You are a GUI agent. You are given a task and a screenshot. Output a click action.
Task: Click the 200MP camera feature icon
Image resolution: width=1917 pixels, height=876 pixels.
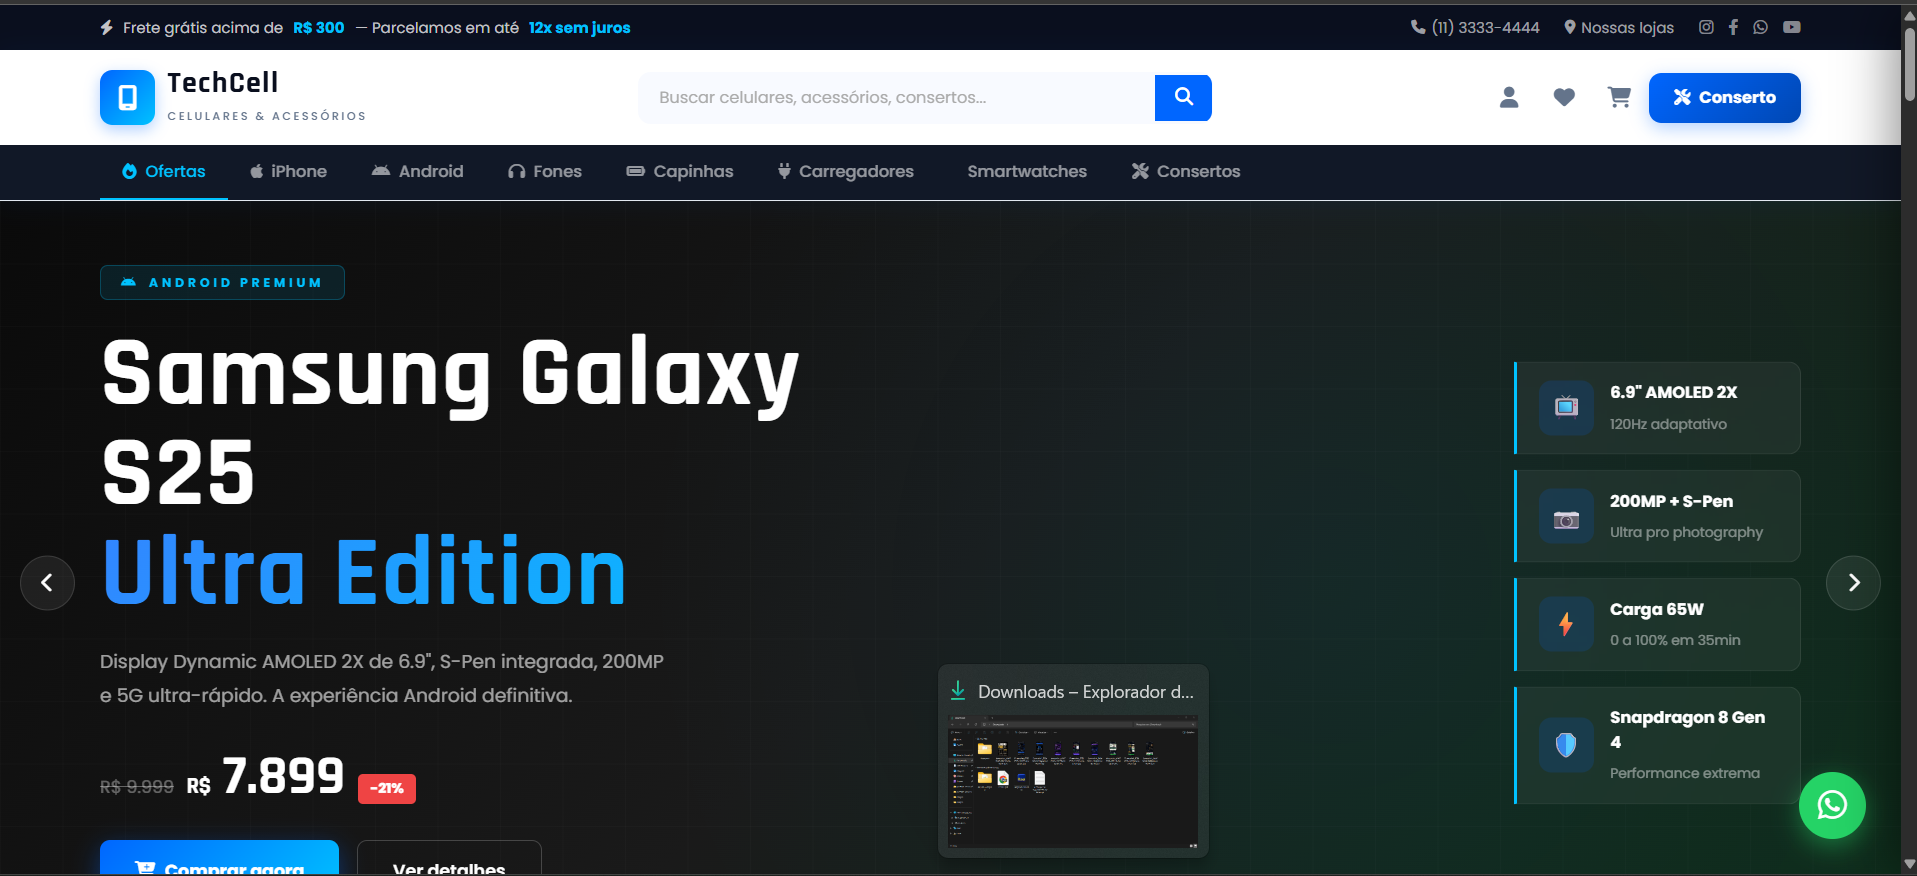[x=1566, y=516]
